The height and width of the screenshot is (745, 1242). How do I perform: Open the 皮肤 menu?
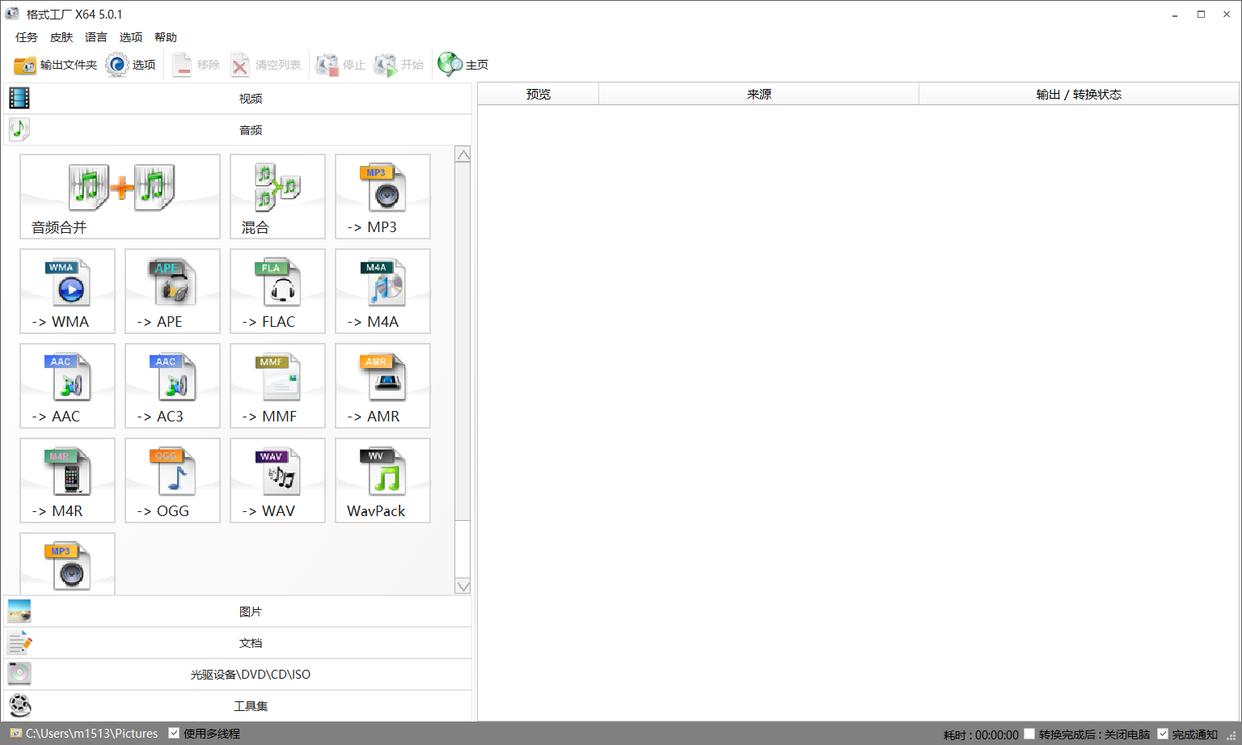(61, 37)
